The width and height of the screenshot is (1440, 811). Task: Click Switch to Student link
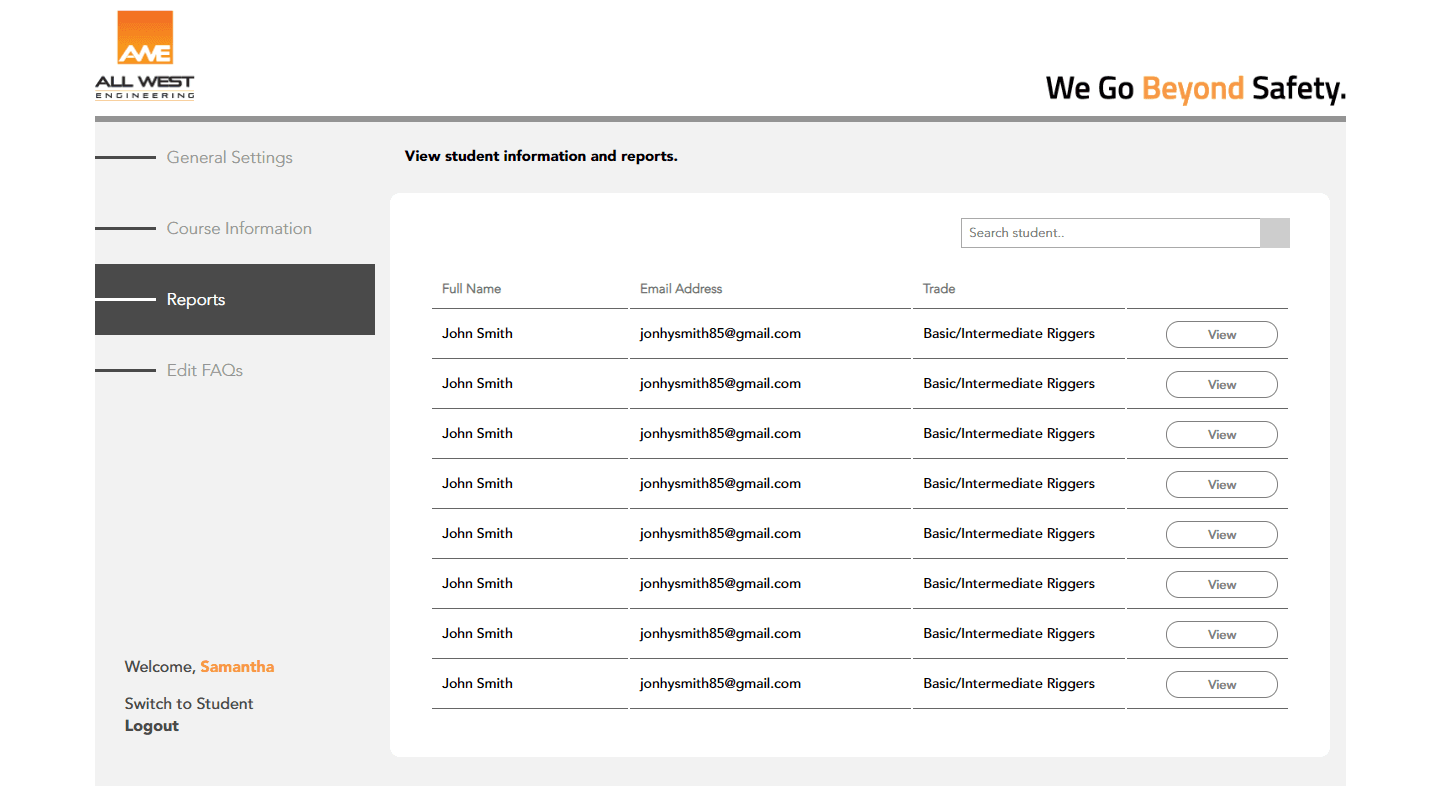189,704
